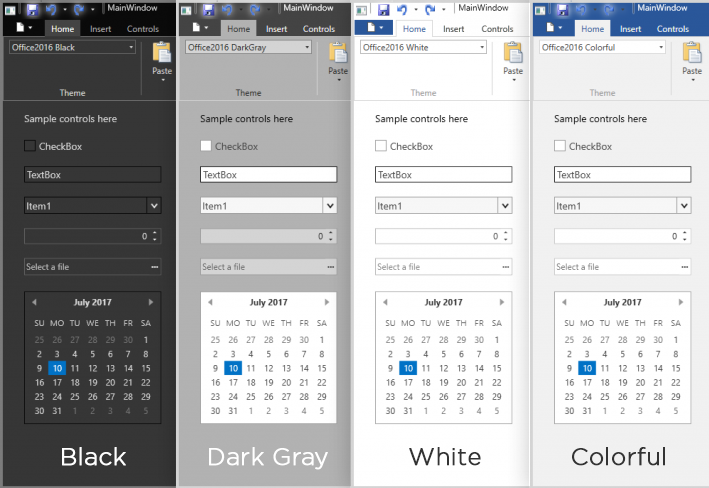Toggle the CheckBox in the White theme panel
The width and height of the screenshot is (709, 488).
[x=381, y=146]
